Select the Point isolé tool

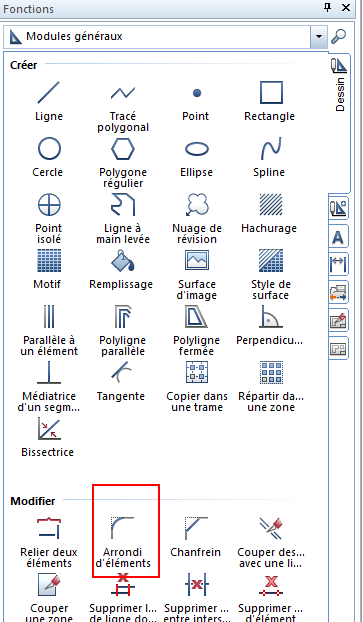pos(49,217)
